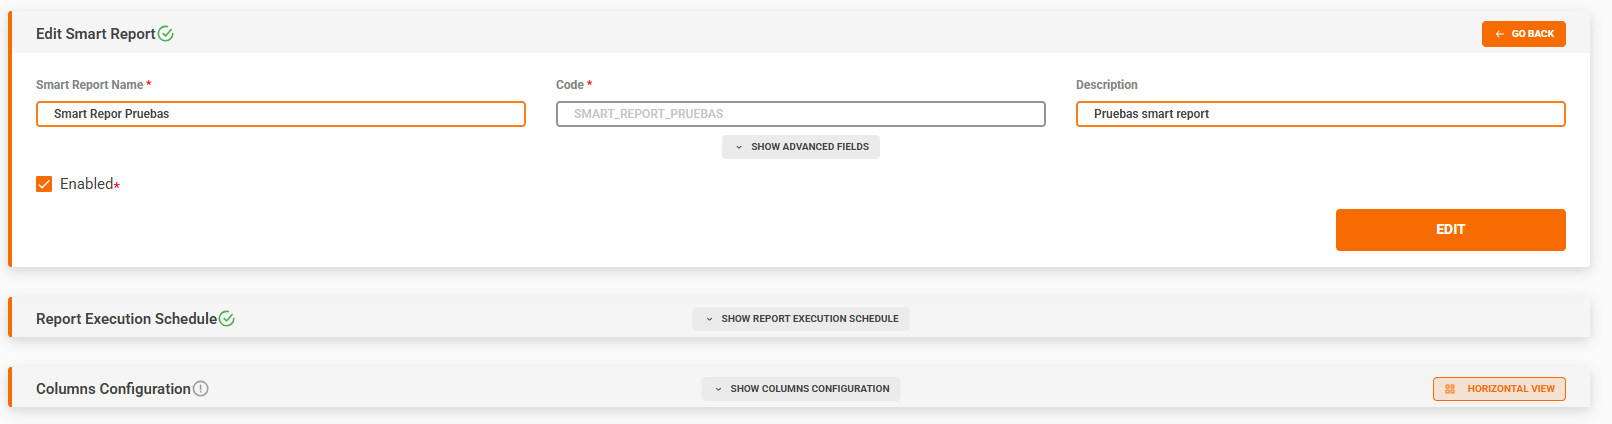This screenshot has width=1612, height=424.
Task: Click the Enabled checkbox label text
Action: [86, 184]
